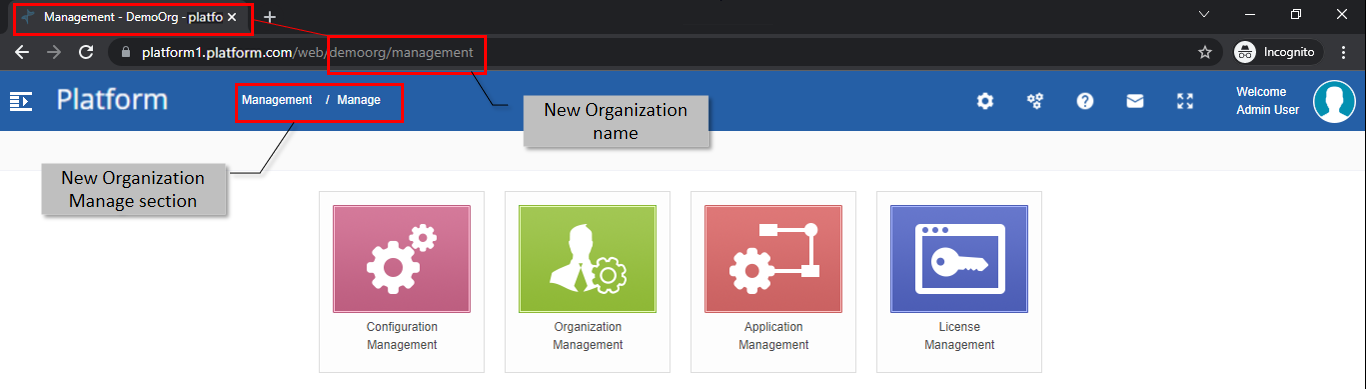The height and width of the screenshot is (389, 1366).
Task: Go back with the browser back arrow
Action: tap(22, 52)
